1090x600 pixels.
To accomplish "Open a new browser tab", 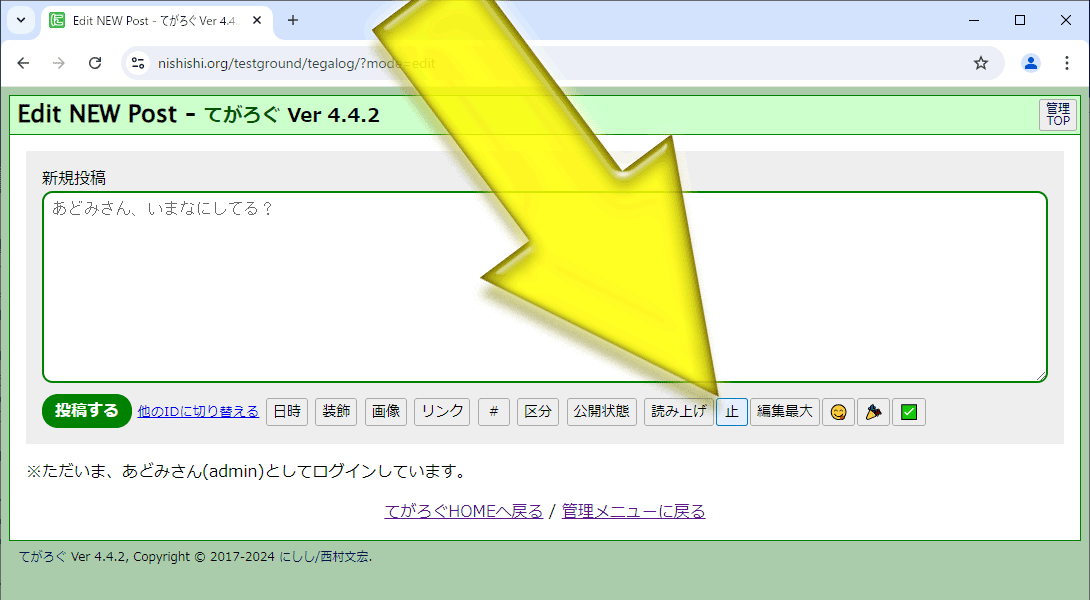I will (293, 20).
